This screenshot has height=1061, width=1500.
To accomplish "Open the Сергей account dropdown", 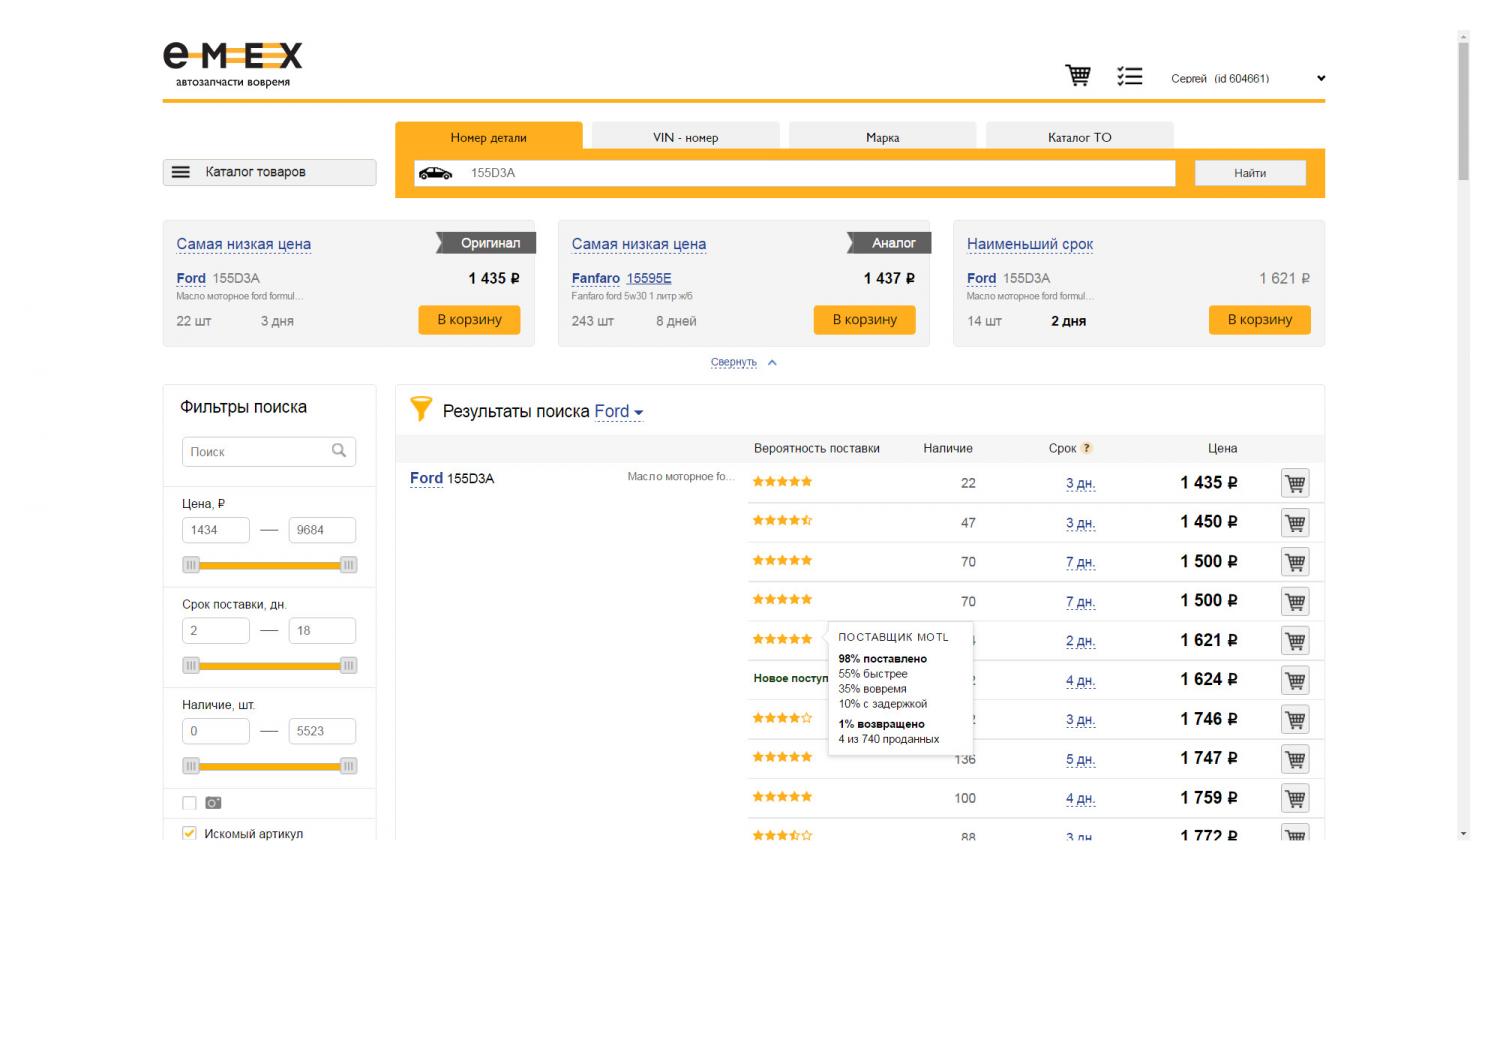I will tap(1248, 78).
